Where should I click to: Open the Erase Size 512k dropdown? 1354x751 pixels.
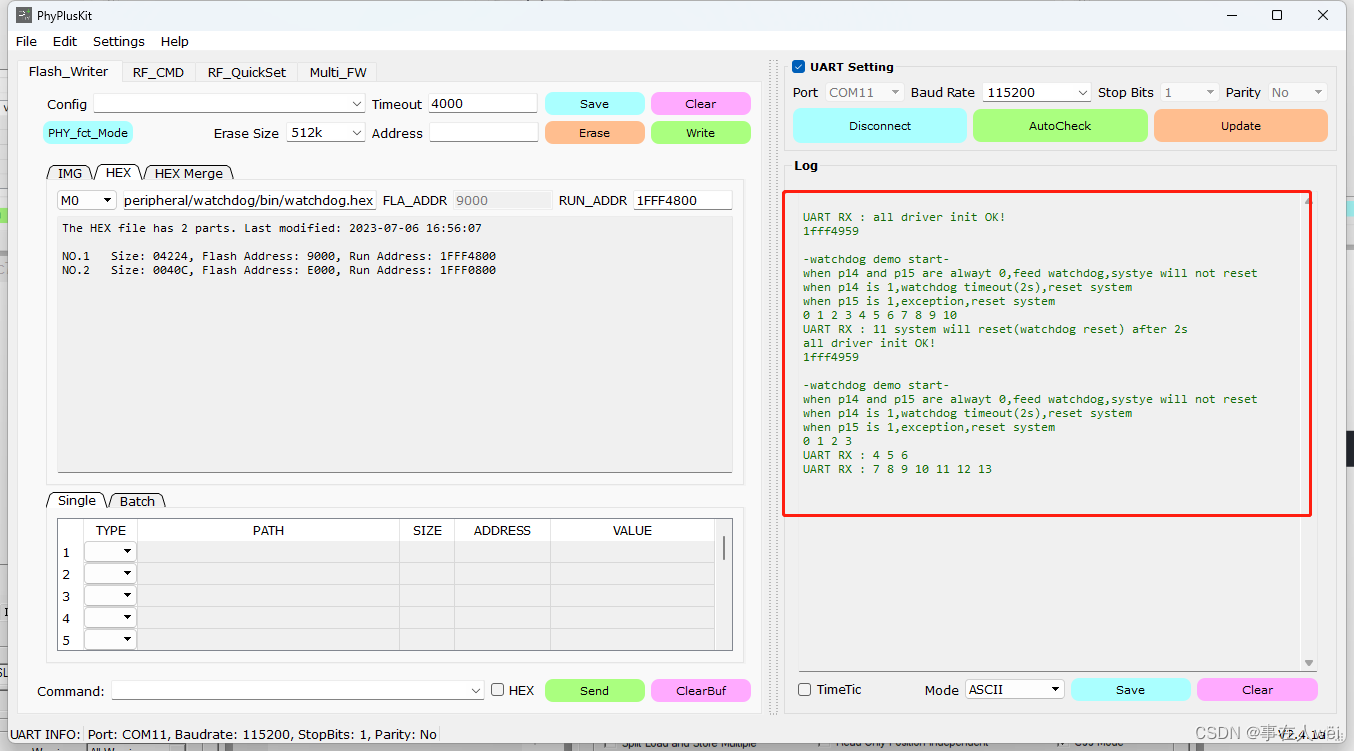click(x=325, y=133)
